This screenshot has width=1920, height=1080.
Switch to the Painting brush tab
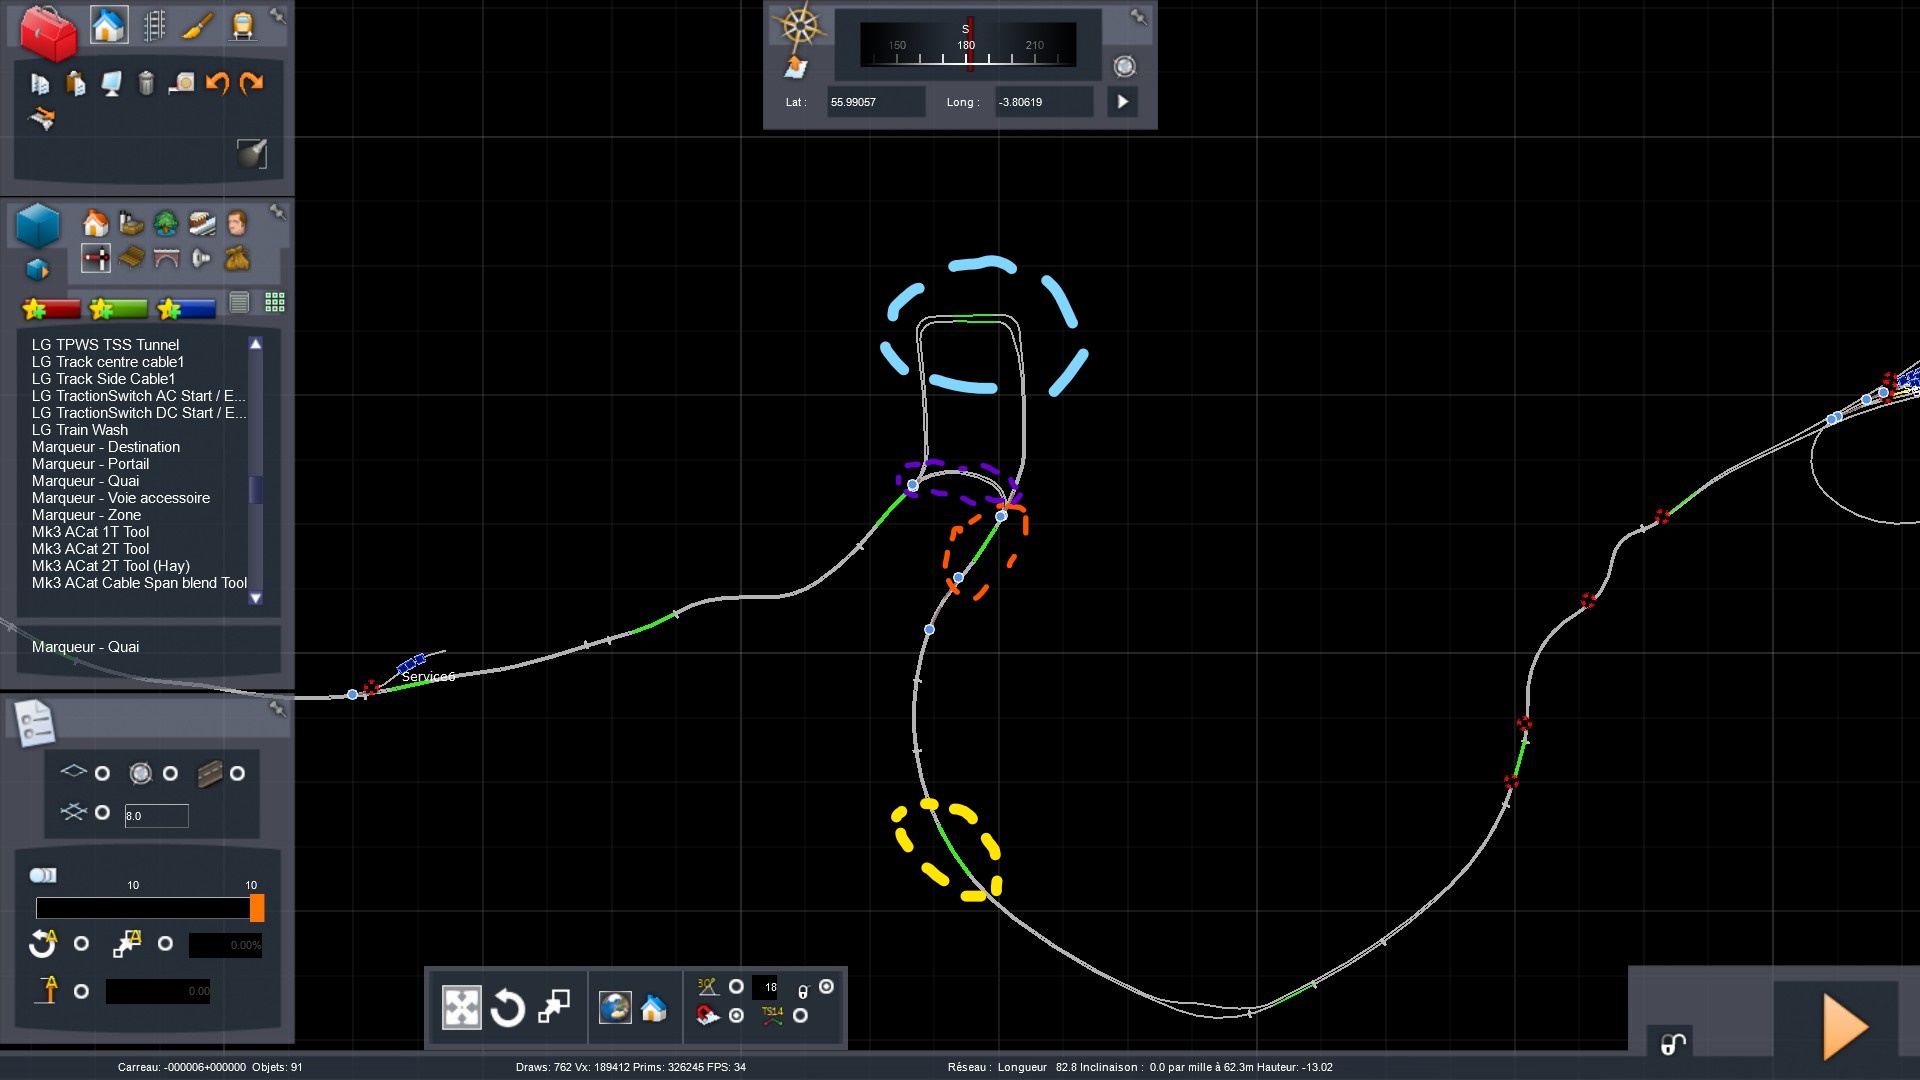tap(197, 26)
